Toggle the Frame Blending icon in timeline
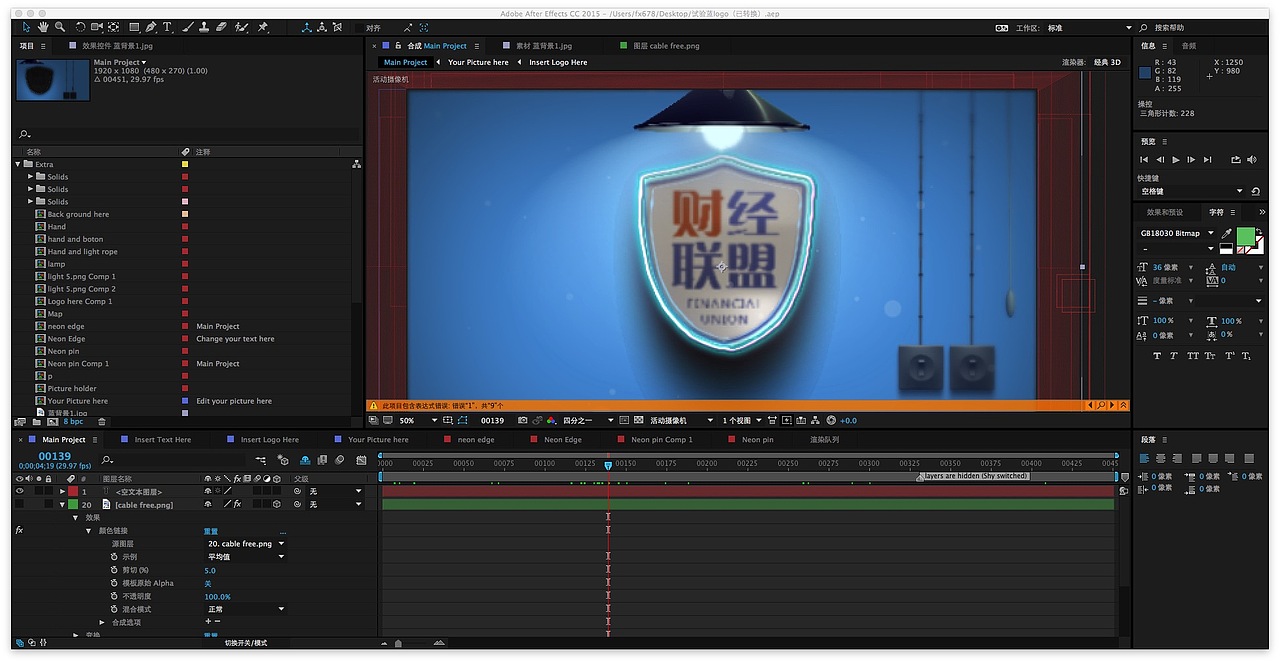 [322, 460]
